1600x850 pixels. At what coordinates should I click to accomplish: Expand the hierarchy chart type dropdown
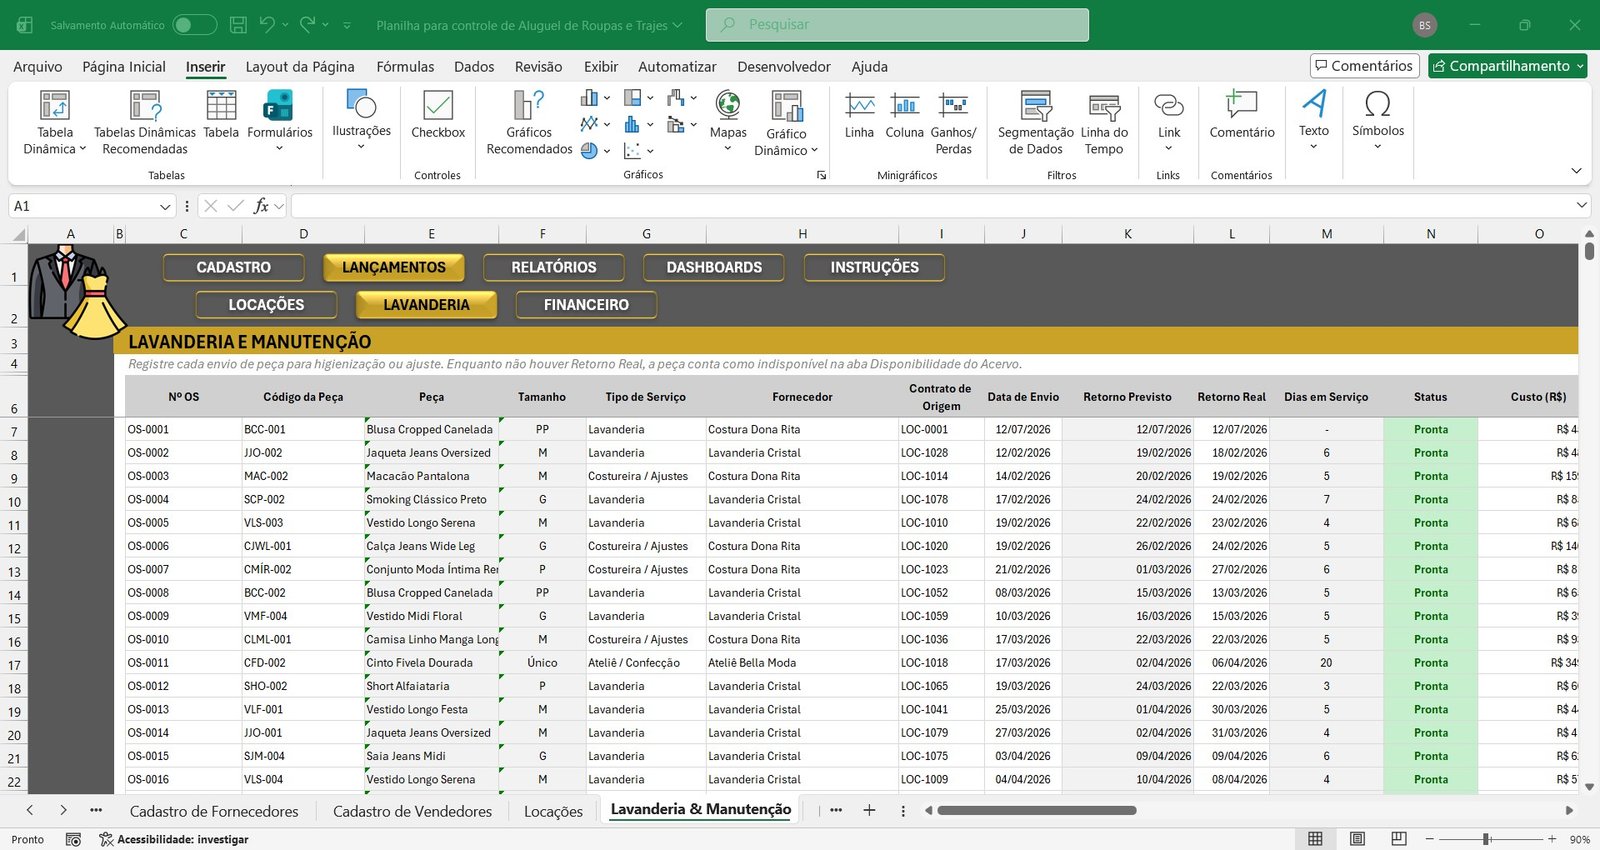pos(650,98)
